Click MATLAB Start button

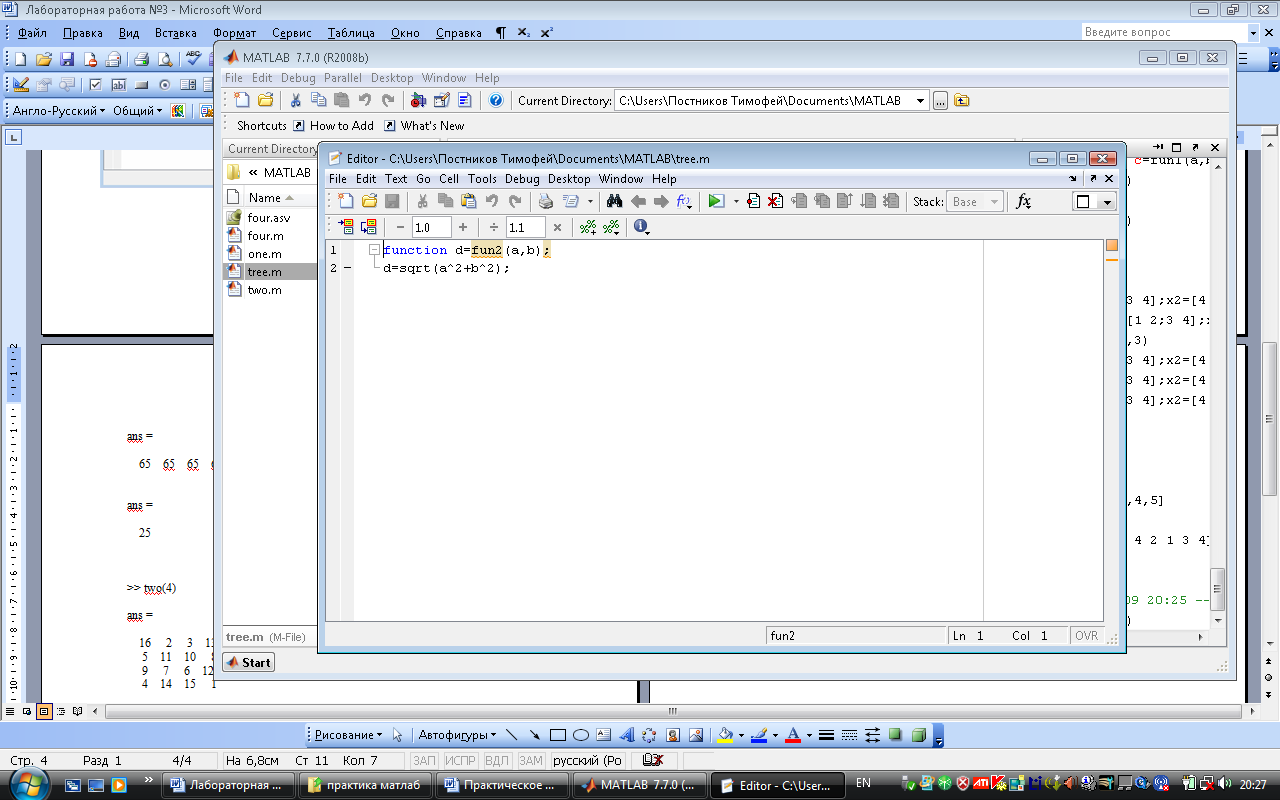pos(248,662)
